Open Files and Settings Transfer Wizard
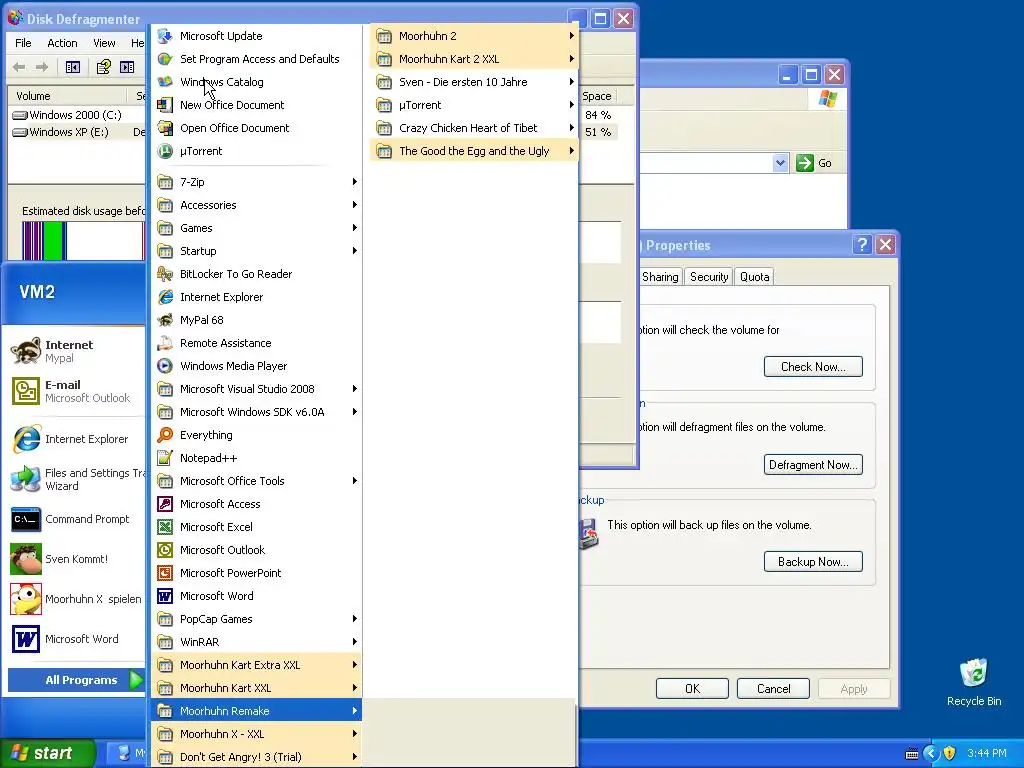 click(76, 479)
